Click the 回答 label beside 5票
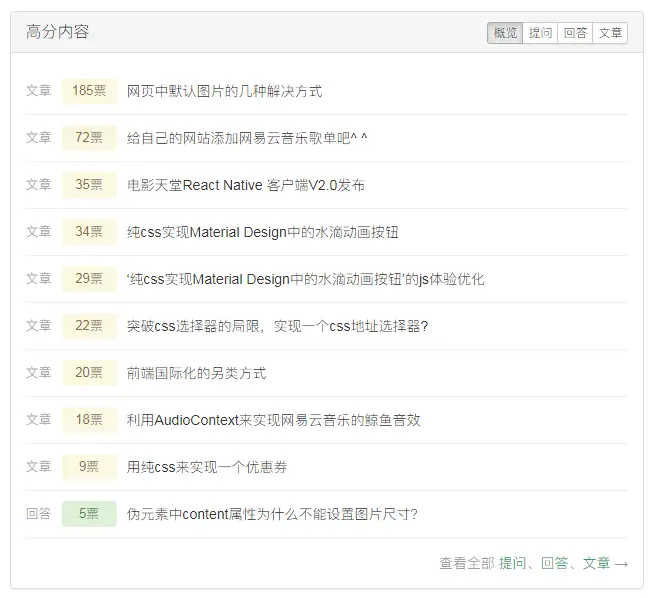This screenshot has width=650, height=598. pyautogui.click(x=39, y=514)
